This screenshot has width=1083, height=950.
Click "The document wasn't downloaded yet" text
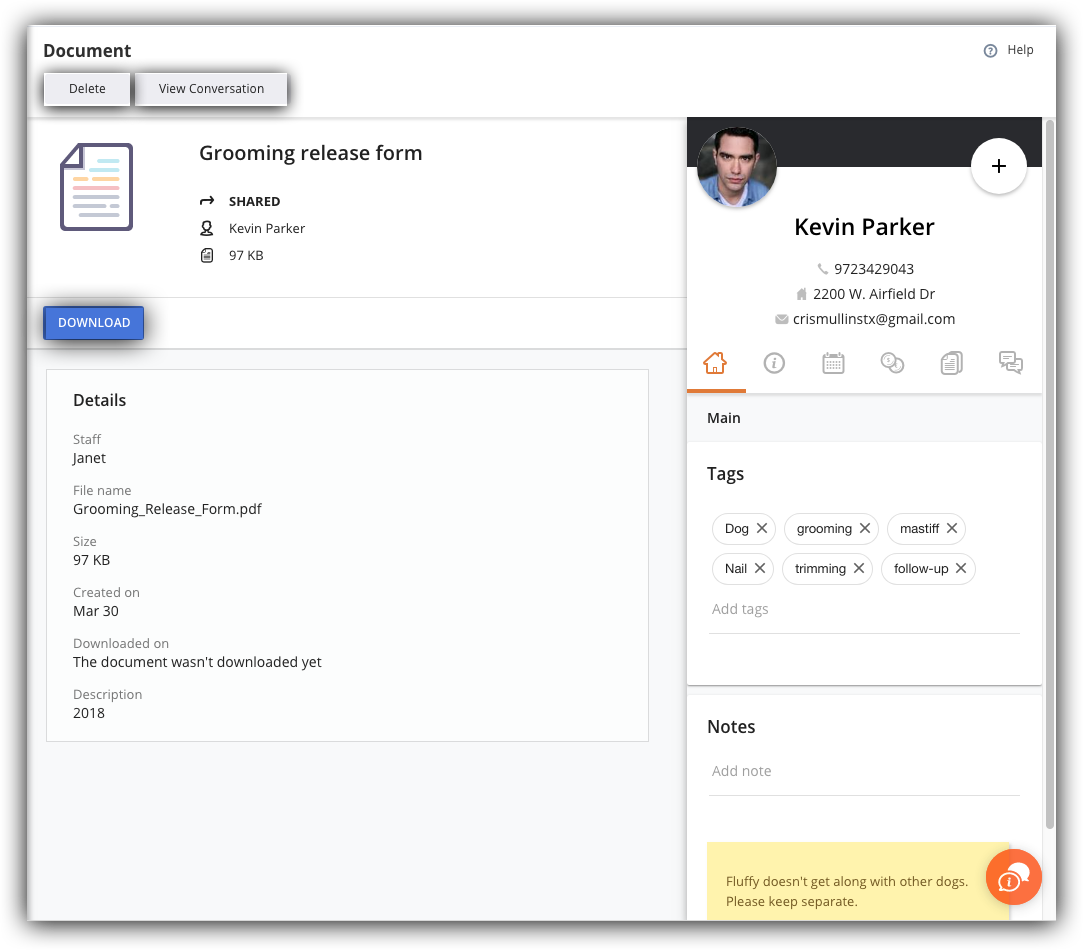tap(197, 662)
